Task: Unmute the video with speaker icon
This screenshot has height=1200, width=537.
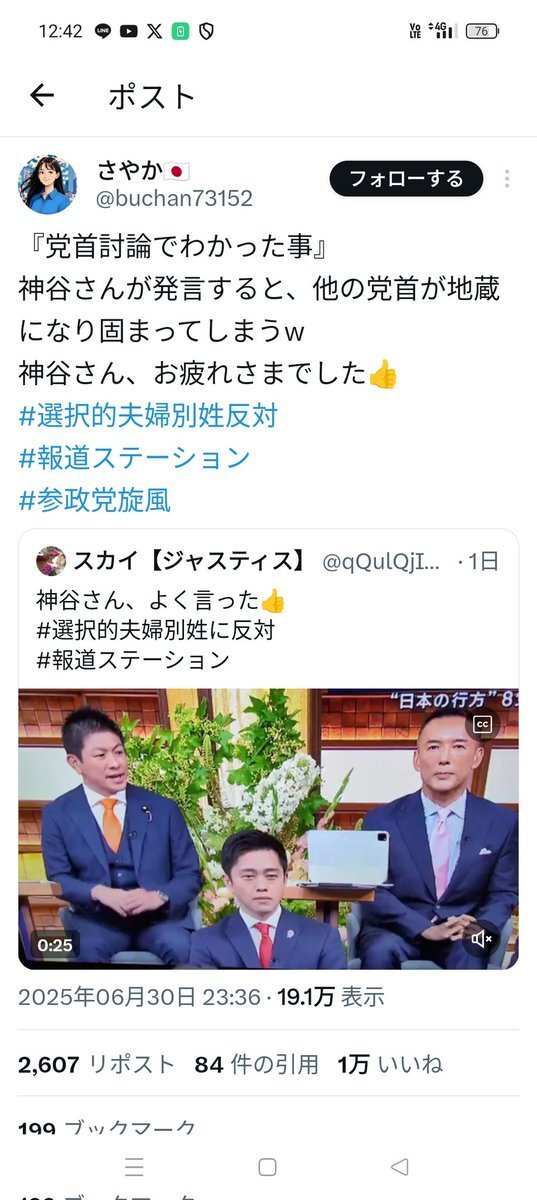Action: pyautogui.click(x=482, y=938)
